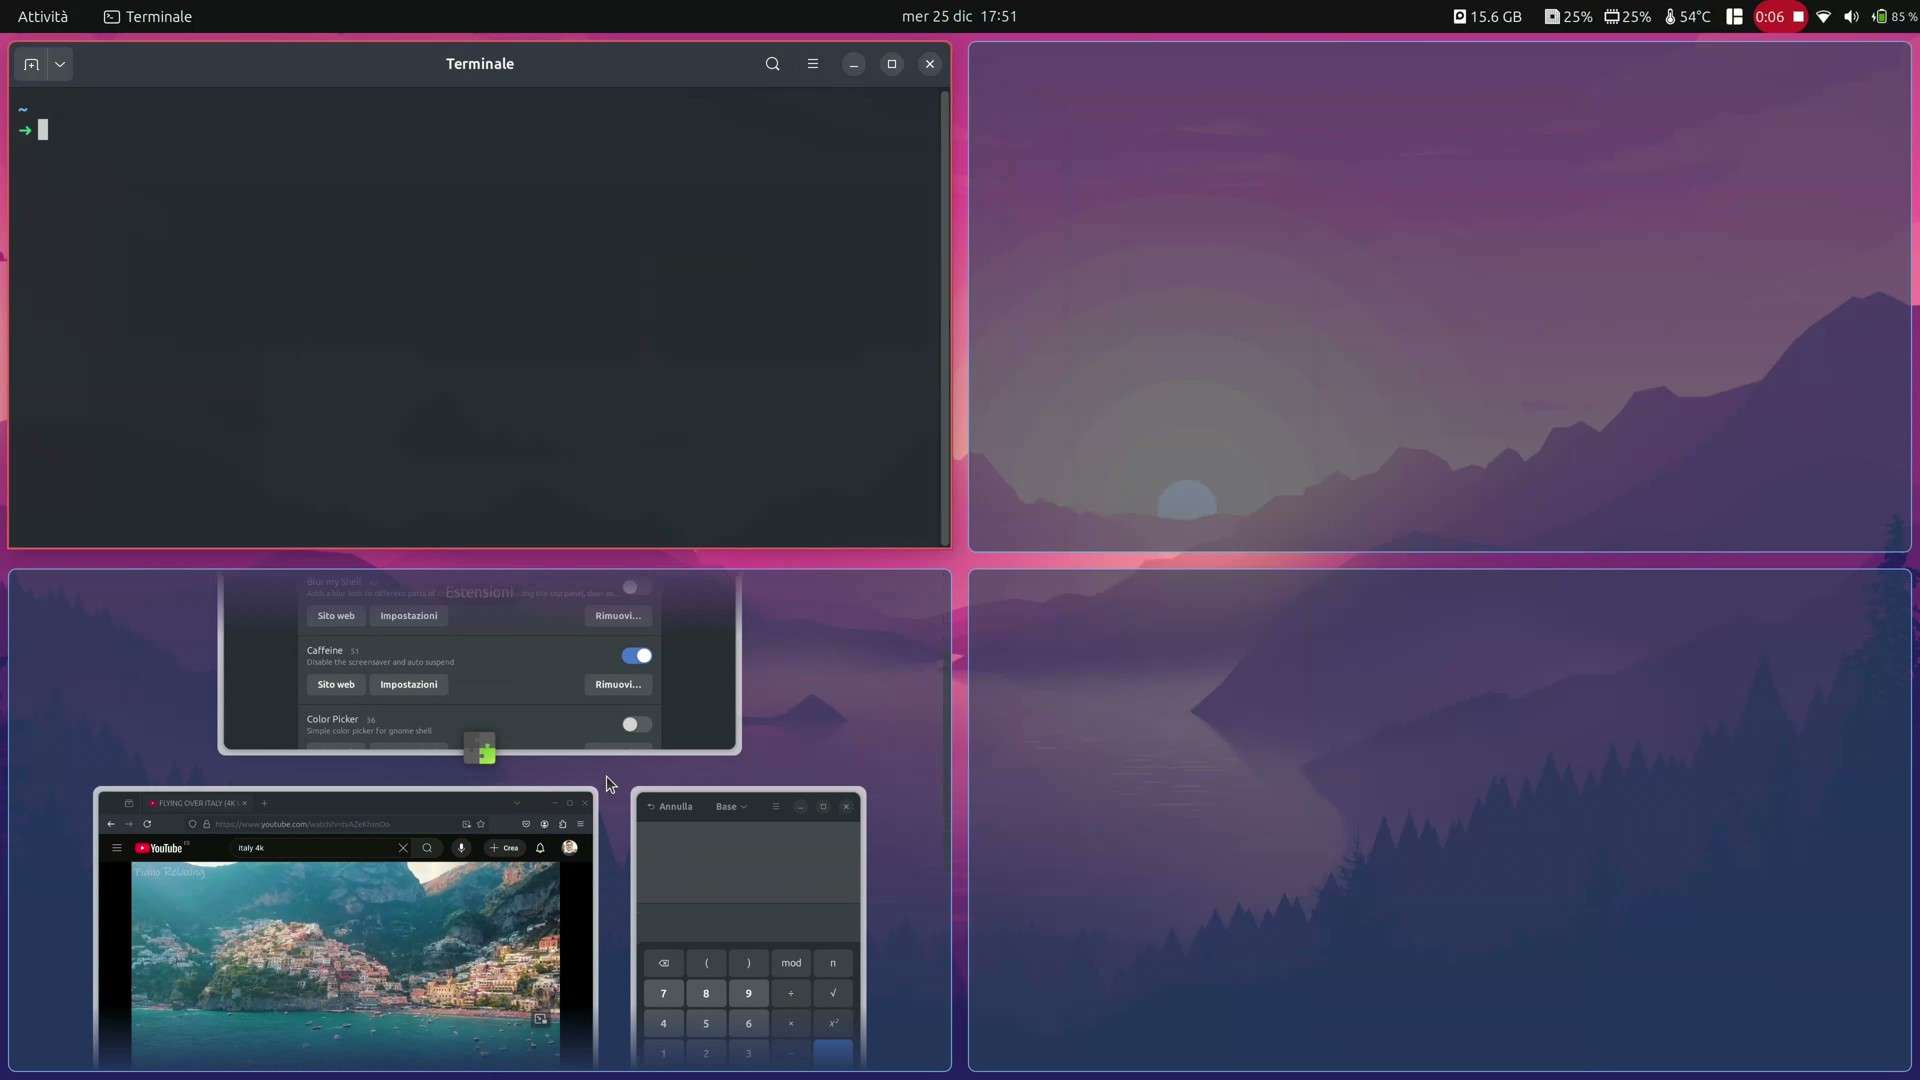Open the Wi-Fi status icon
Viewport: 1920px width, 1080px height.
click(x=1823, y=16)
